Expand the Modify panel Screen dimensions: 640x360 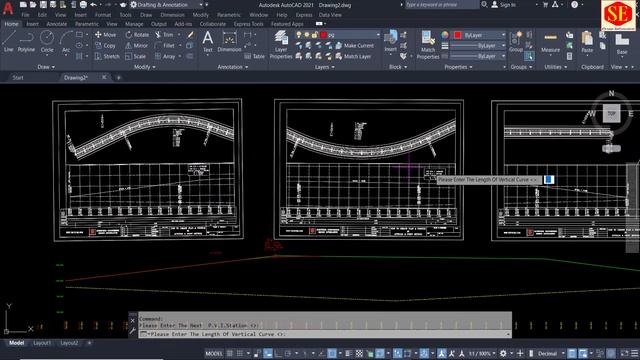coord(144,67)
